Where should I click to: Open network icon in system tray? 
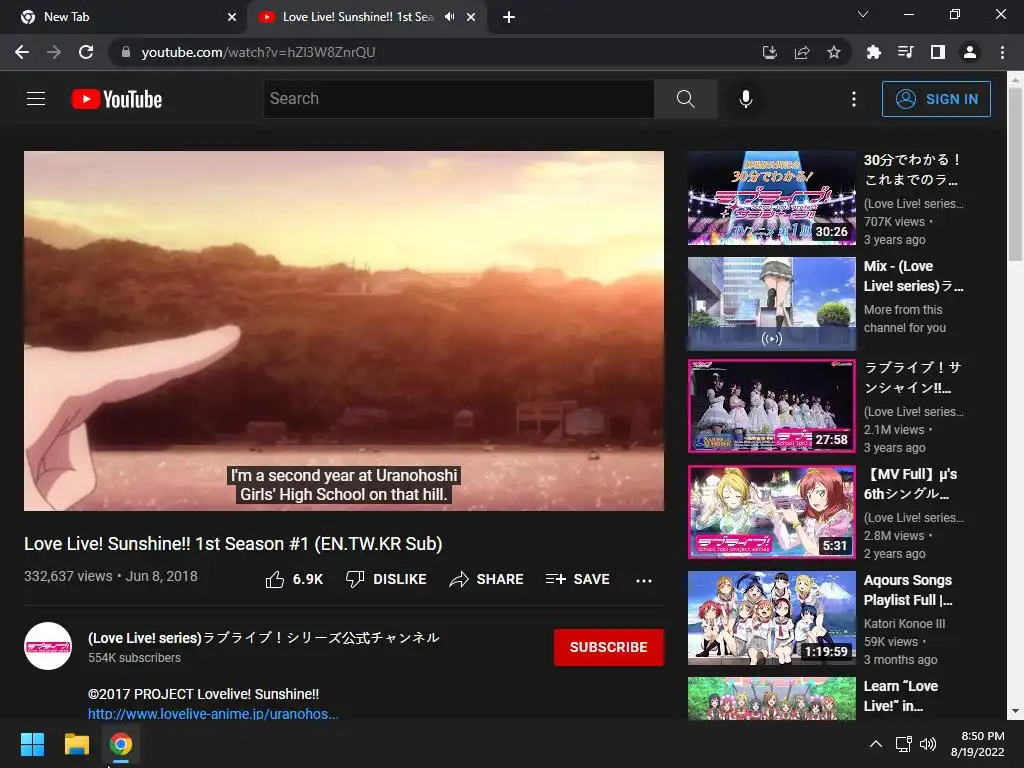pyautogui.click(x=904, y=744)
